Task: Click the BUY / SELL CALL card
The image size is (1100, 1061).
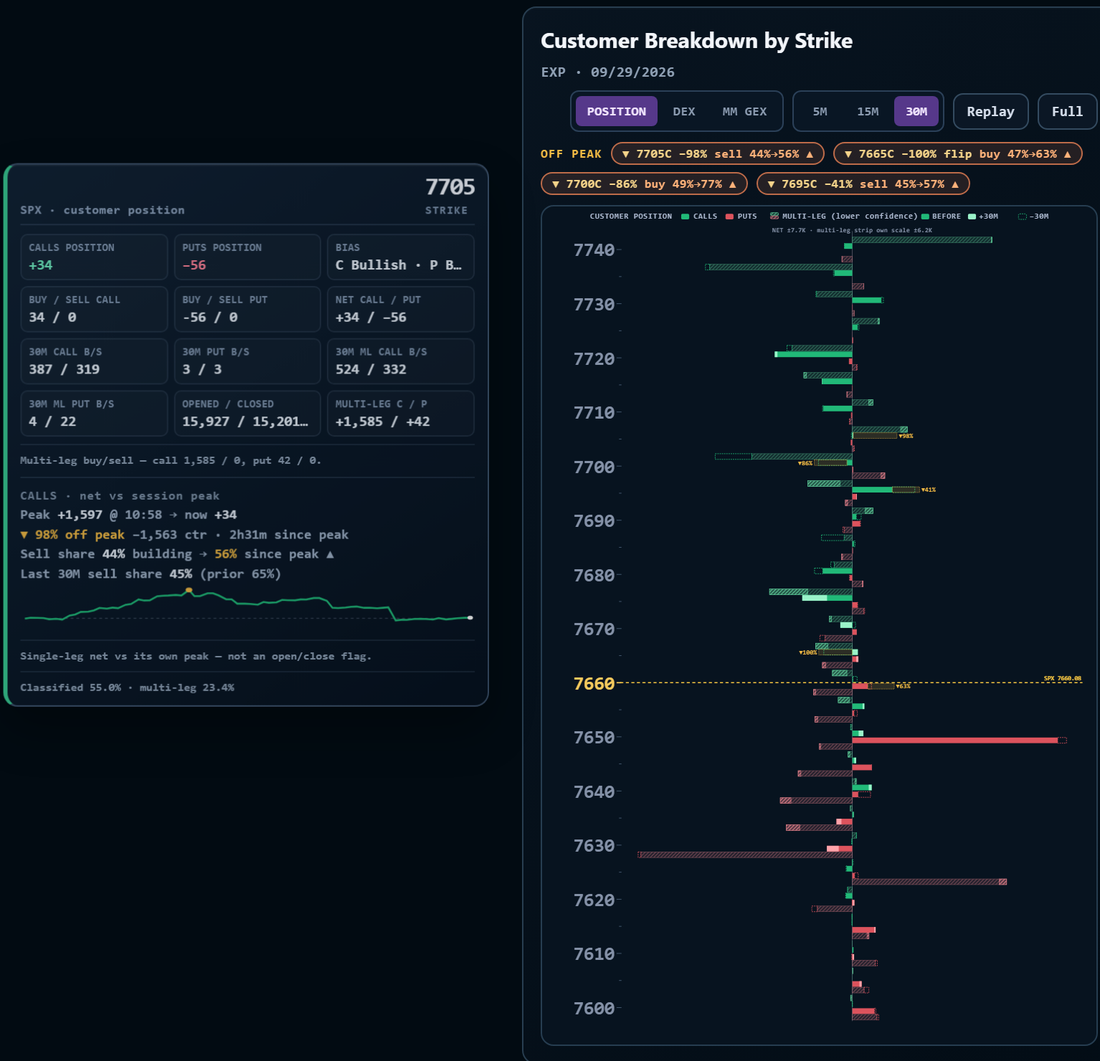Action: 94,309
